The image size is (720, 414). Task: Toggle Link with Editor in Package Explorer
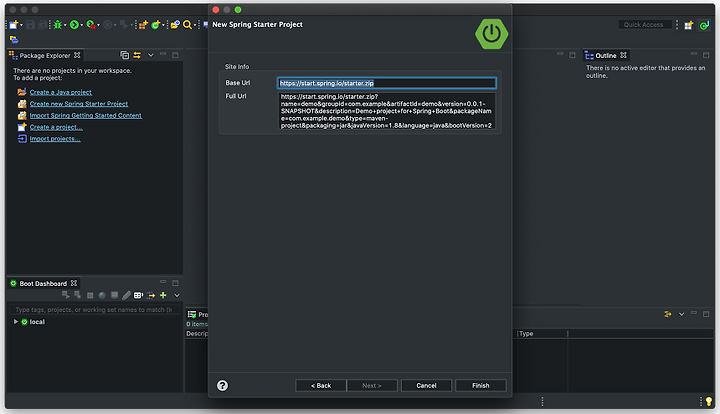[137, 55]
